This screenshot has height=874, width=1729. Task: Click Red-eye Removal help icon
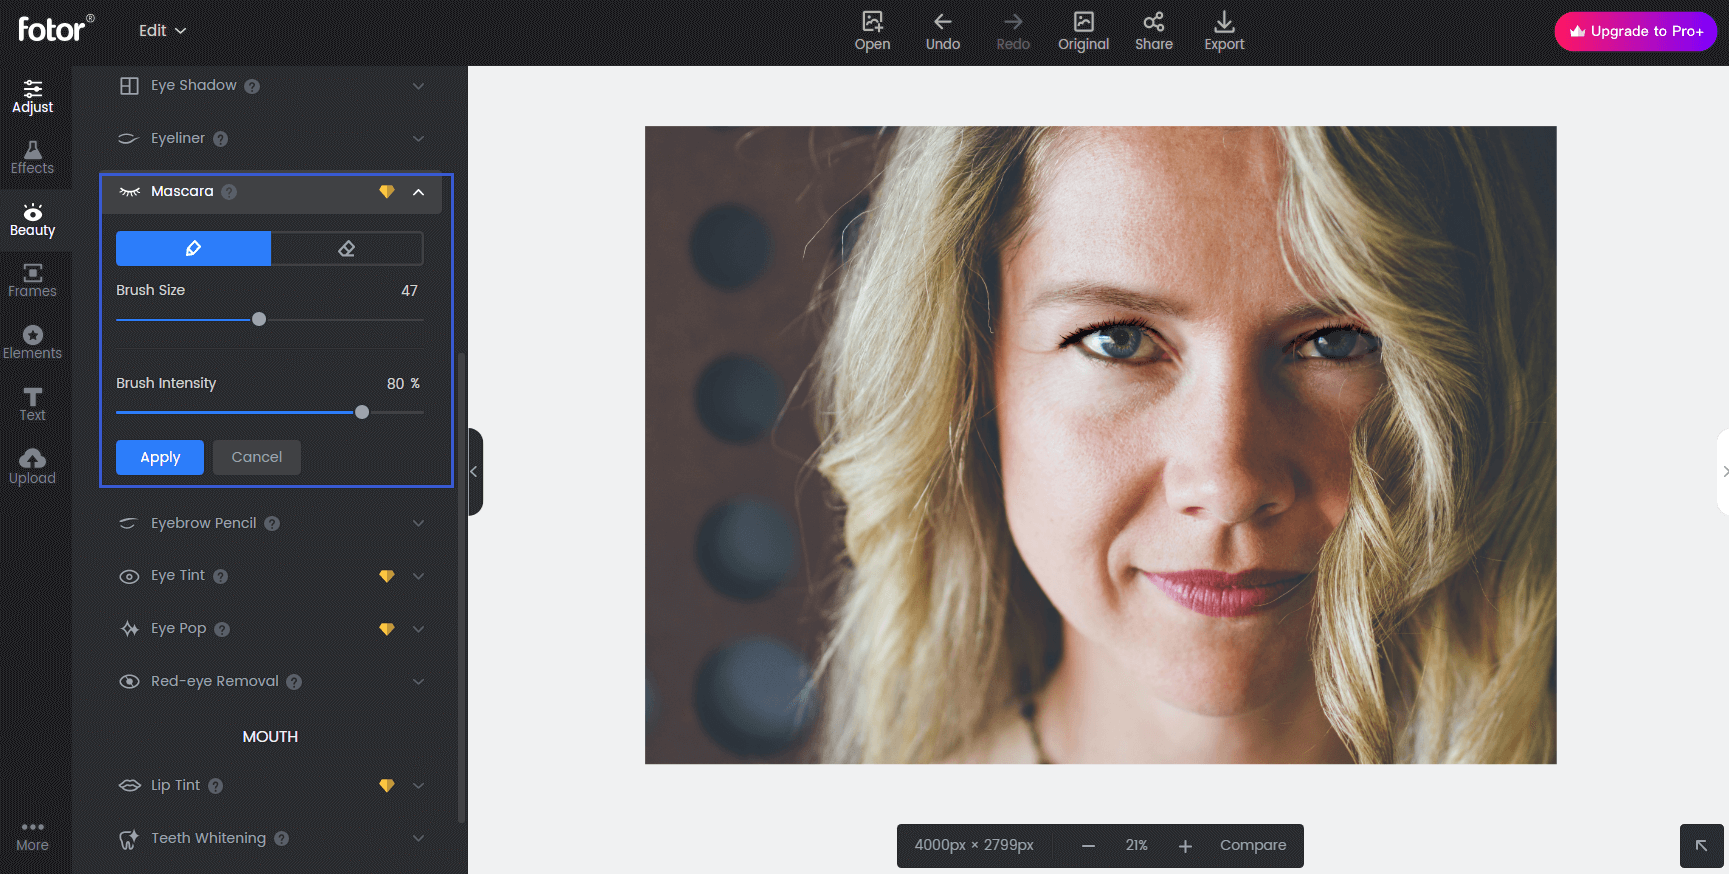coord(294,682)
